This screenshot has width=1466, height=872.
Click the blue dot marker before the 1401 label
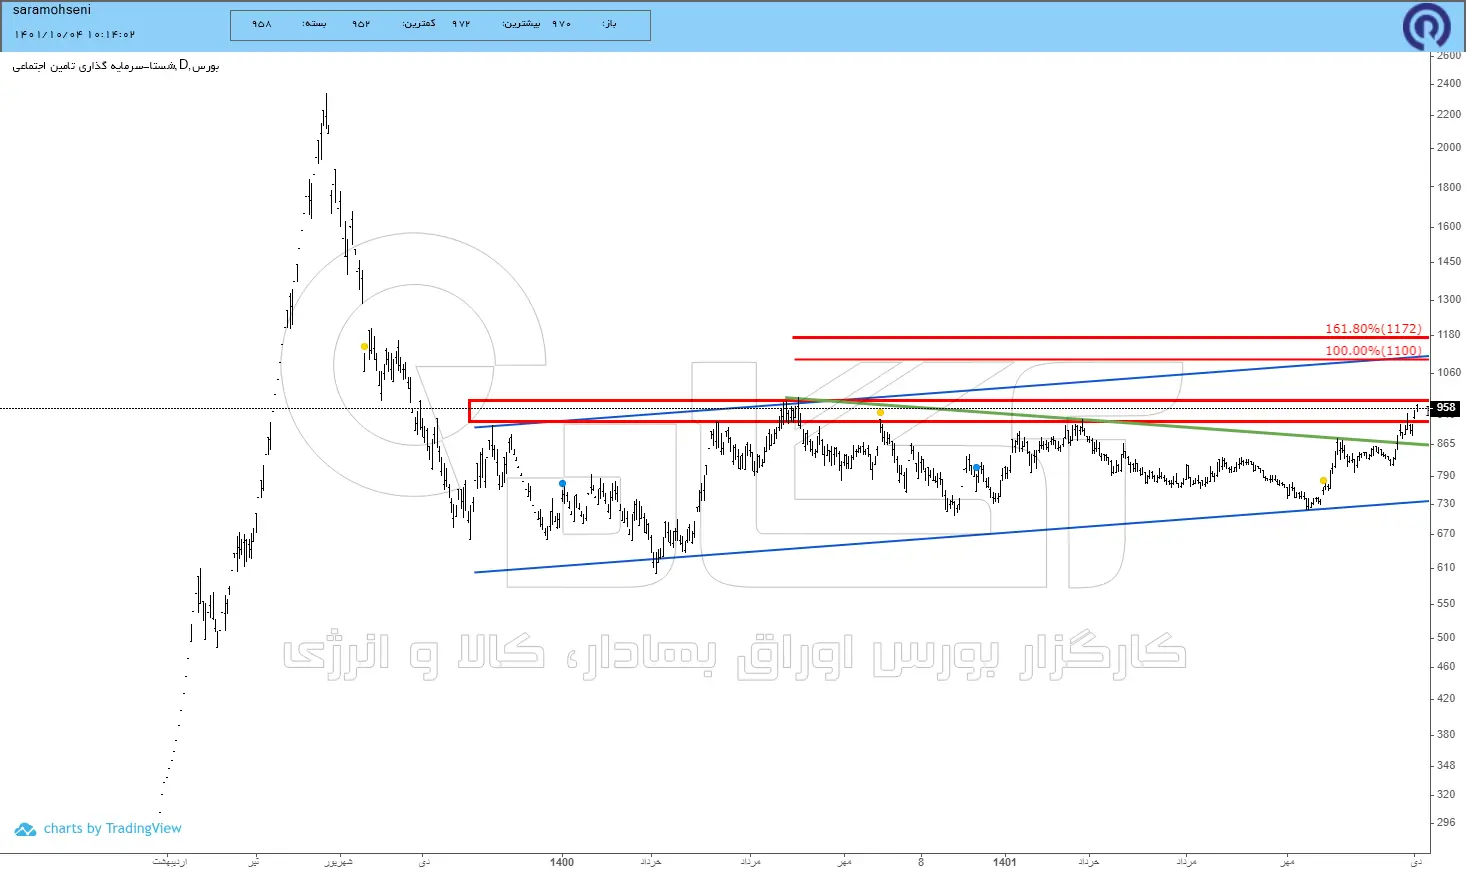(976, 467)
